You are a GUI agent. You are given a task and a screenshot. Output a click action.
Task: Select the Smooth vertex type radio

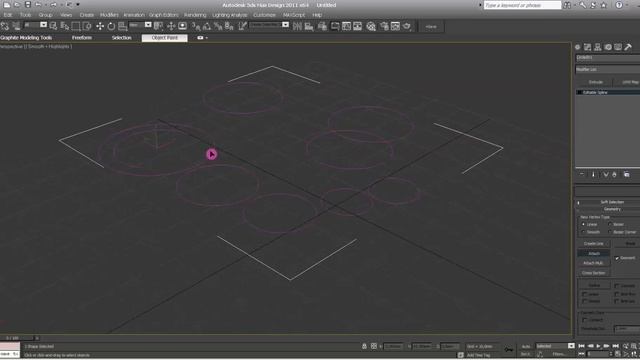pos(583,232)
